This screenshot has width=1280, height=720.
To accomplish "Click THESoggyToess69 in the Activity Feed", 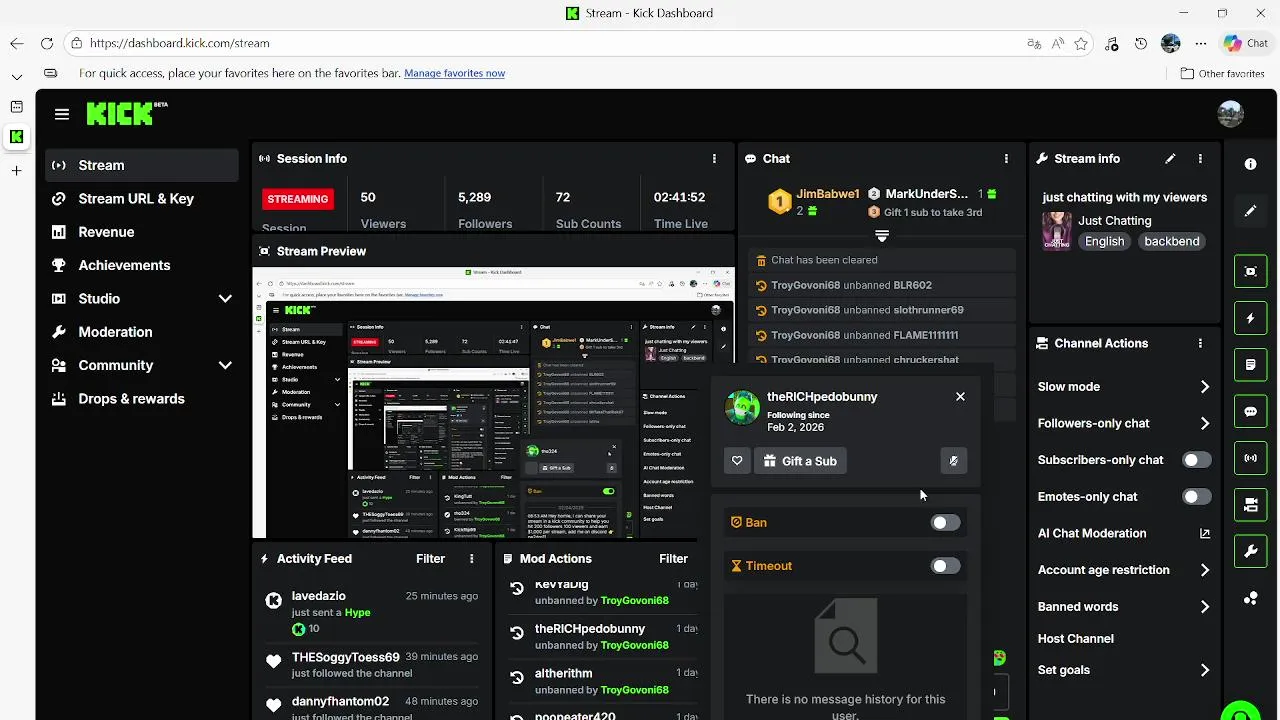I will click(346, 657).
